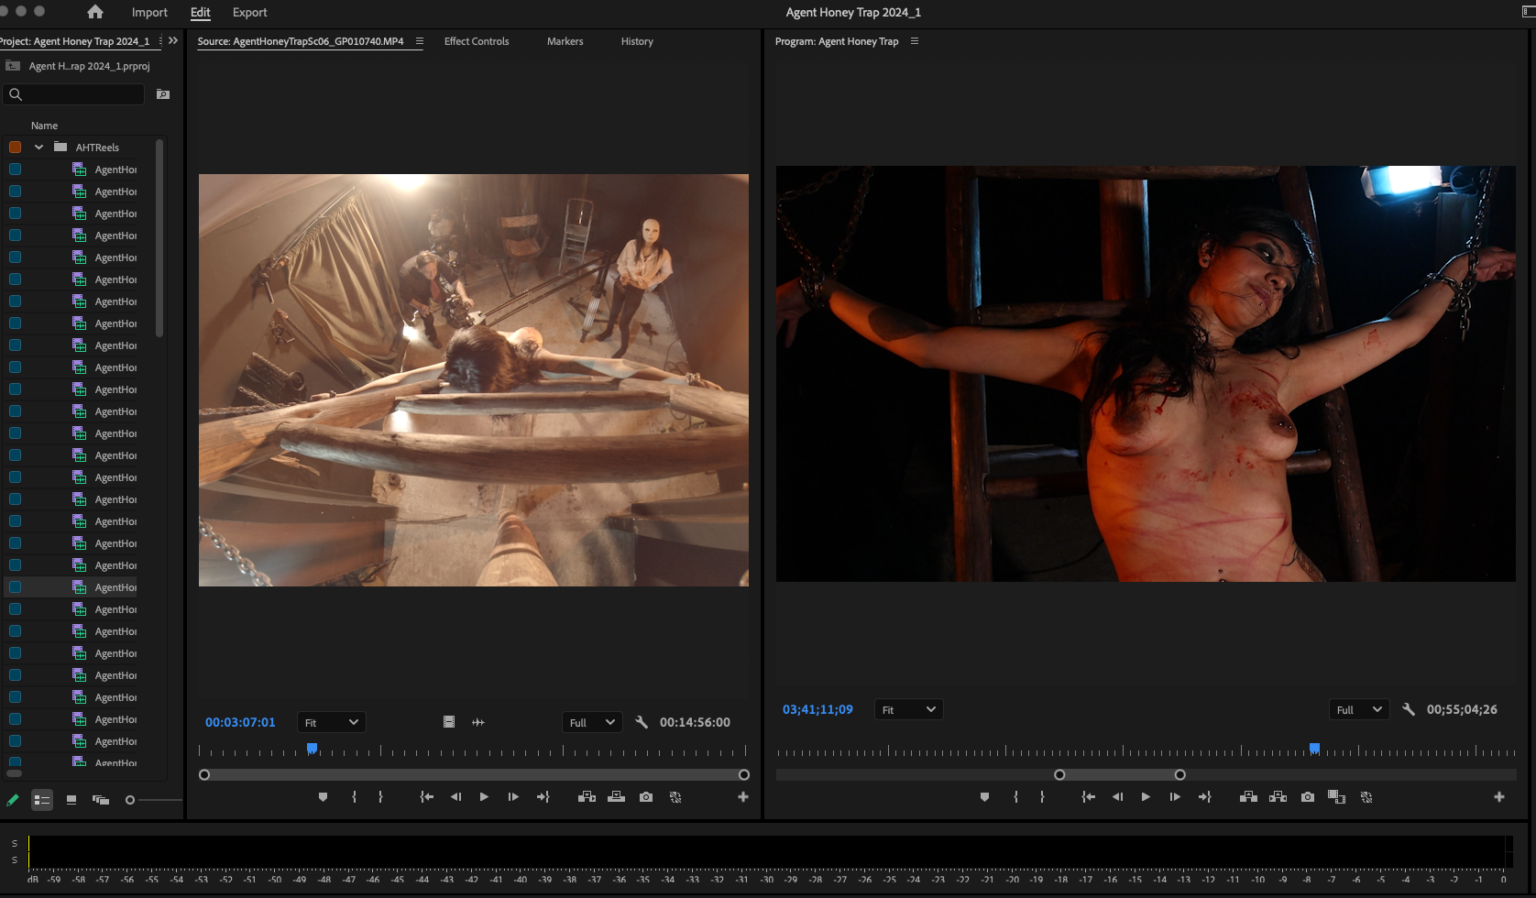Click the Import workspace button
The height and width of the screenshot is (898, 1536).
click(x=149, y=12)
